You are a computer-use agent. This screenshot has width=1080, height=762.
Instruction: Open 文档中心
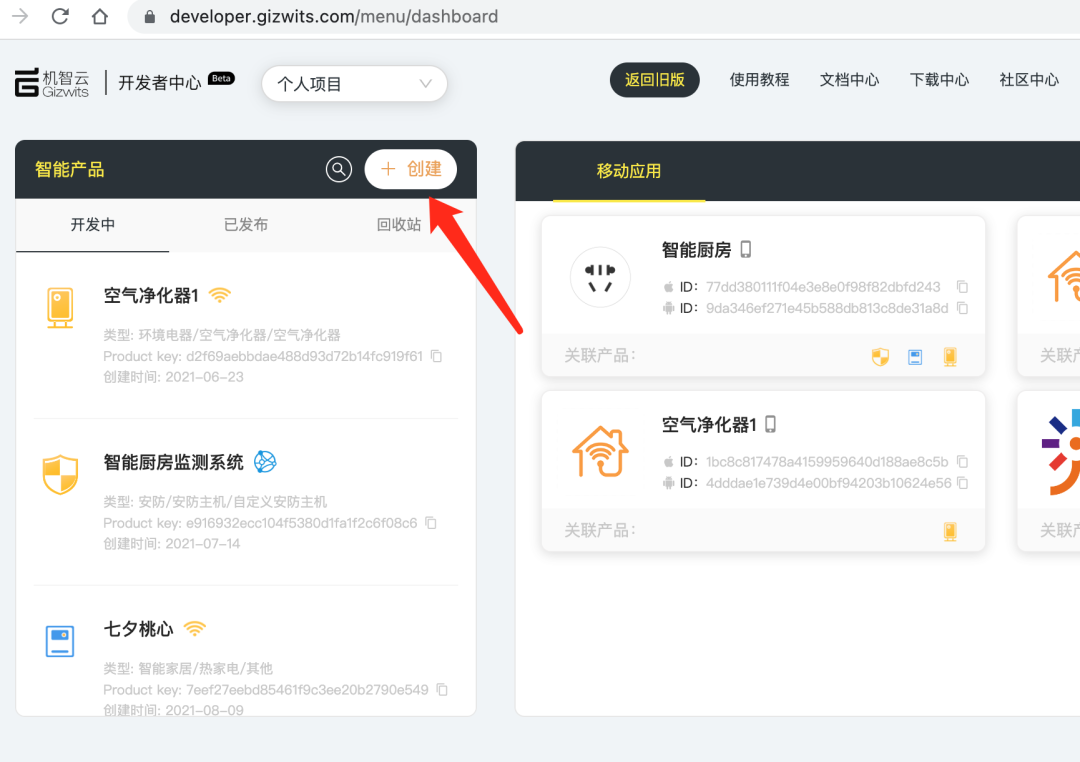tap(849, 80)
